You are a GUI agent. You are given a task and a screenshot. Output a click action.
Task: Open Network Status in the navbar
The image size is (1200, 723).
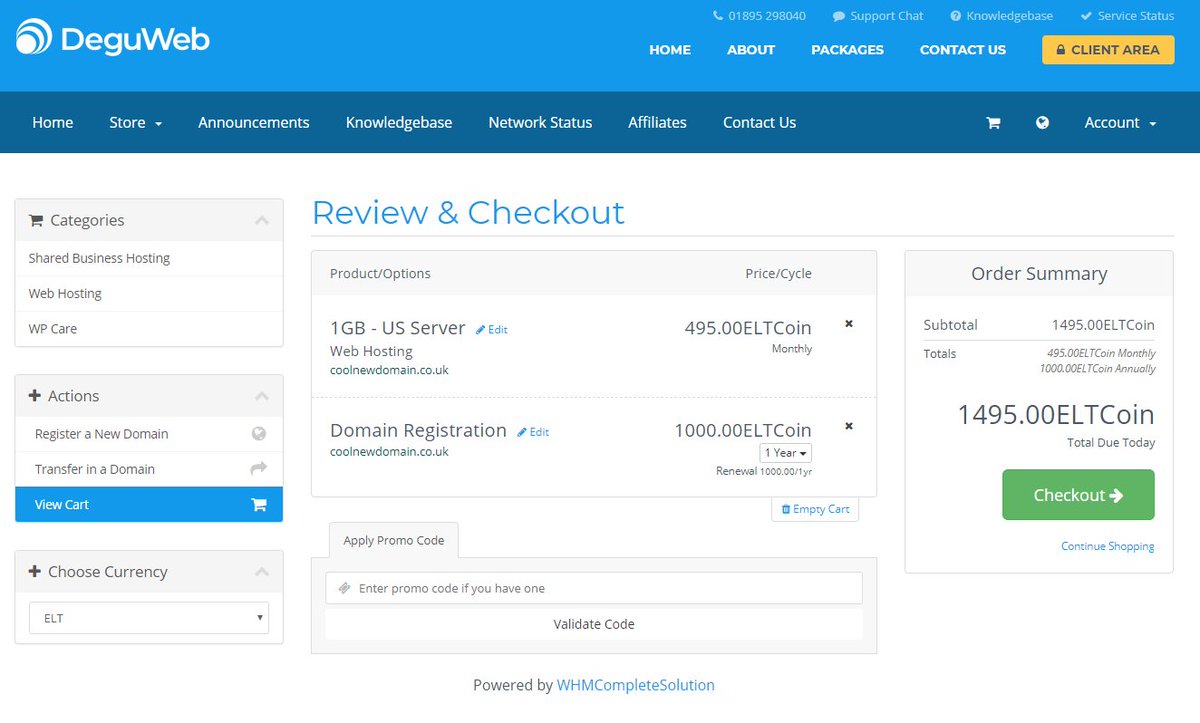[x=540, y=122]
